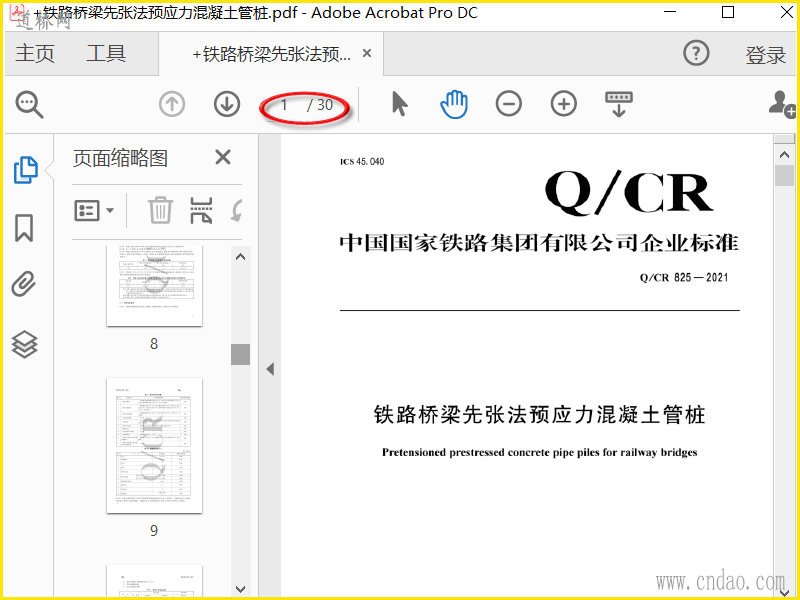
Task: Zoom in with the plus button
Action: click(x=564, y=104)
